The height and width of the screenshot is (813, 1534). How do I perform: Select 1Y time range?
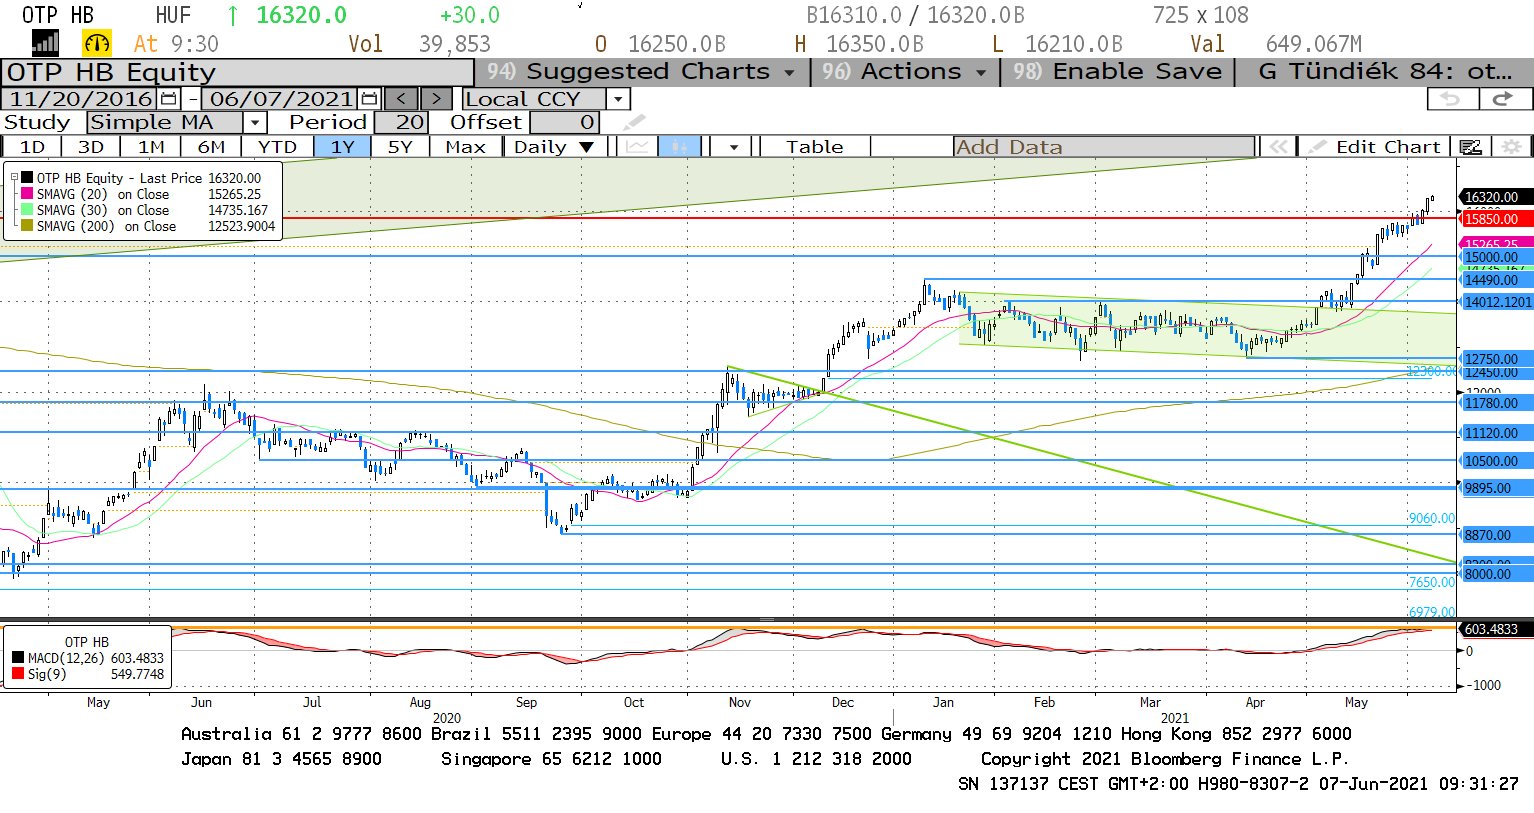[342, 147]
